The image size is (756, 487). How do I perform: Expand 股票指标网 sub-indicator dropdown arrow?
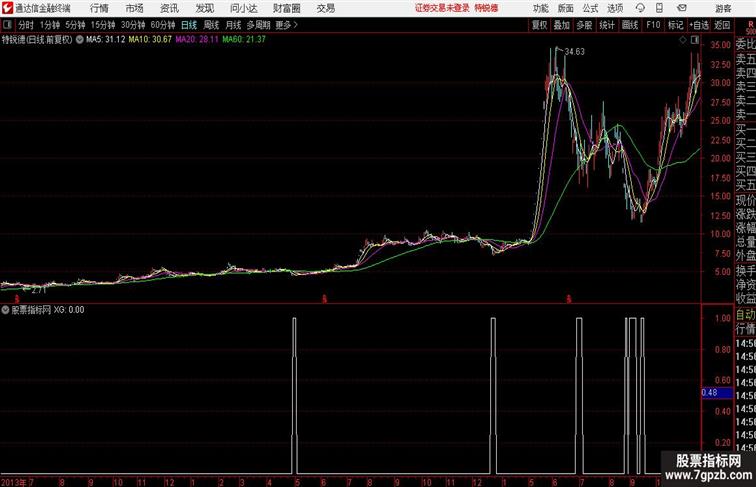coord(5,310)
